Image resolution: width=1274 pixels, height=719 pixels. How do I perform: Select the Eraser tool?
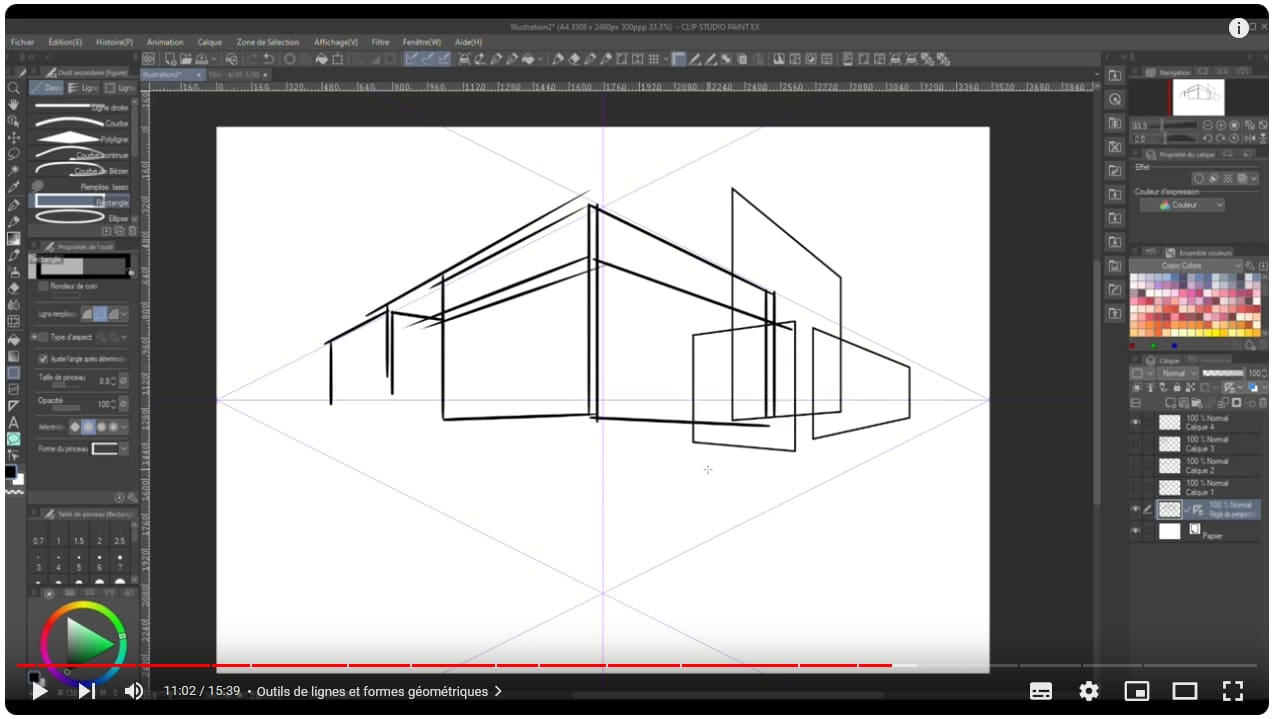(13, 289)
